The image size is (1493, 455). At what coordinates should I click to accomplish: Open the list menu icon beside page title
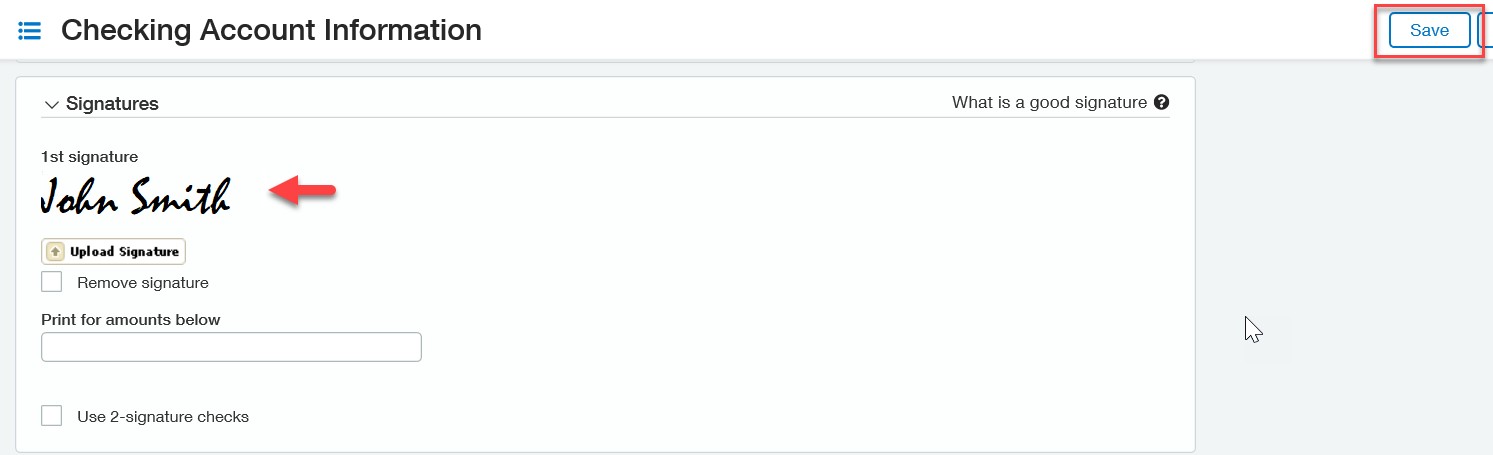pyautogui.click(x=30, y=31)
